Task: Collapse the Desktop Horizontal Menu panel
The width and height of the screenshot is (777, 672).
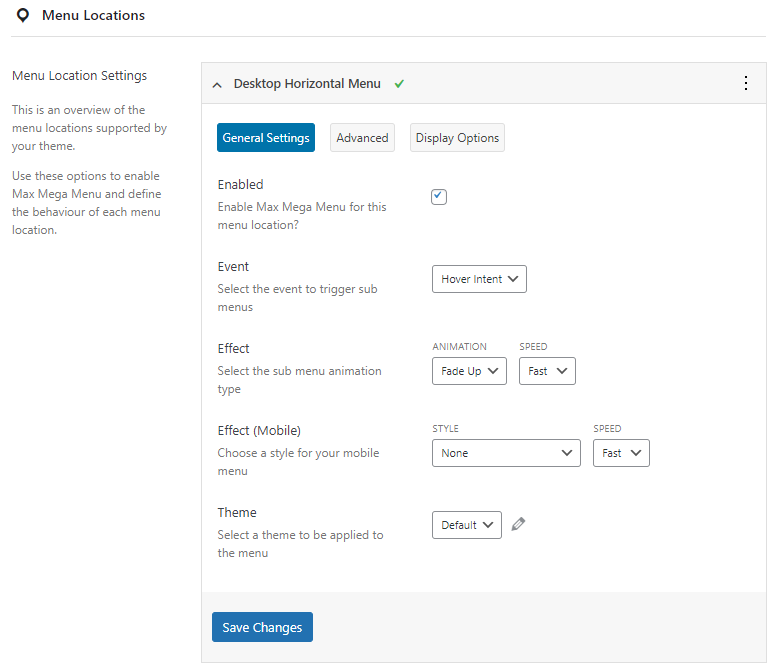Action: pos(217,85)
